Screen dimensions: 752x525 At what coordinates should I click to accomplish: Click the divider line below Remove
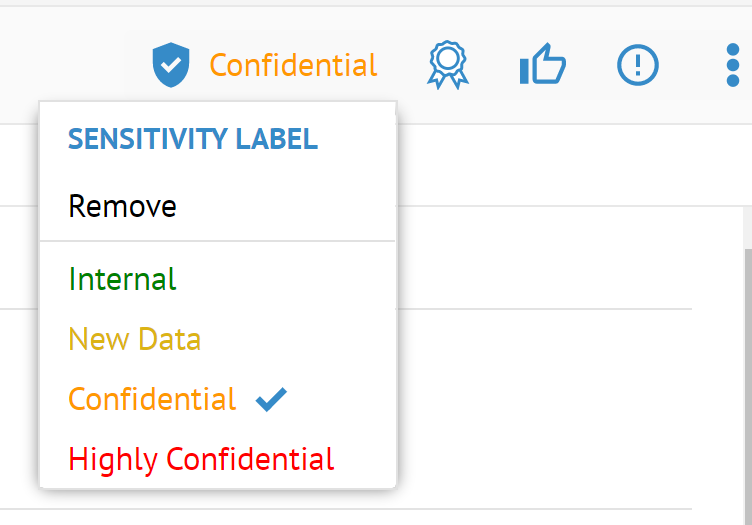pyautogui.click(x=217, y=241)
